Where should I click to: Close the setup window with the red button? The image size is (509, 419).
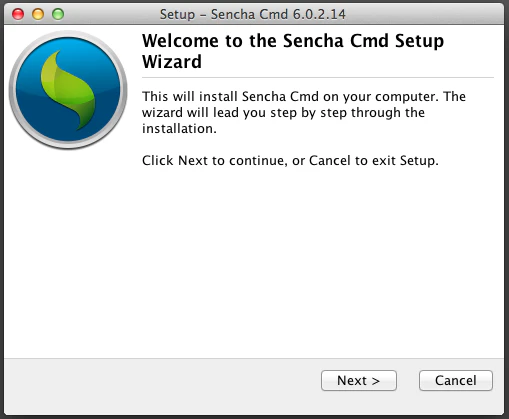pos(18,14)
